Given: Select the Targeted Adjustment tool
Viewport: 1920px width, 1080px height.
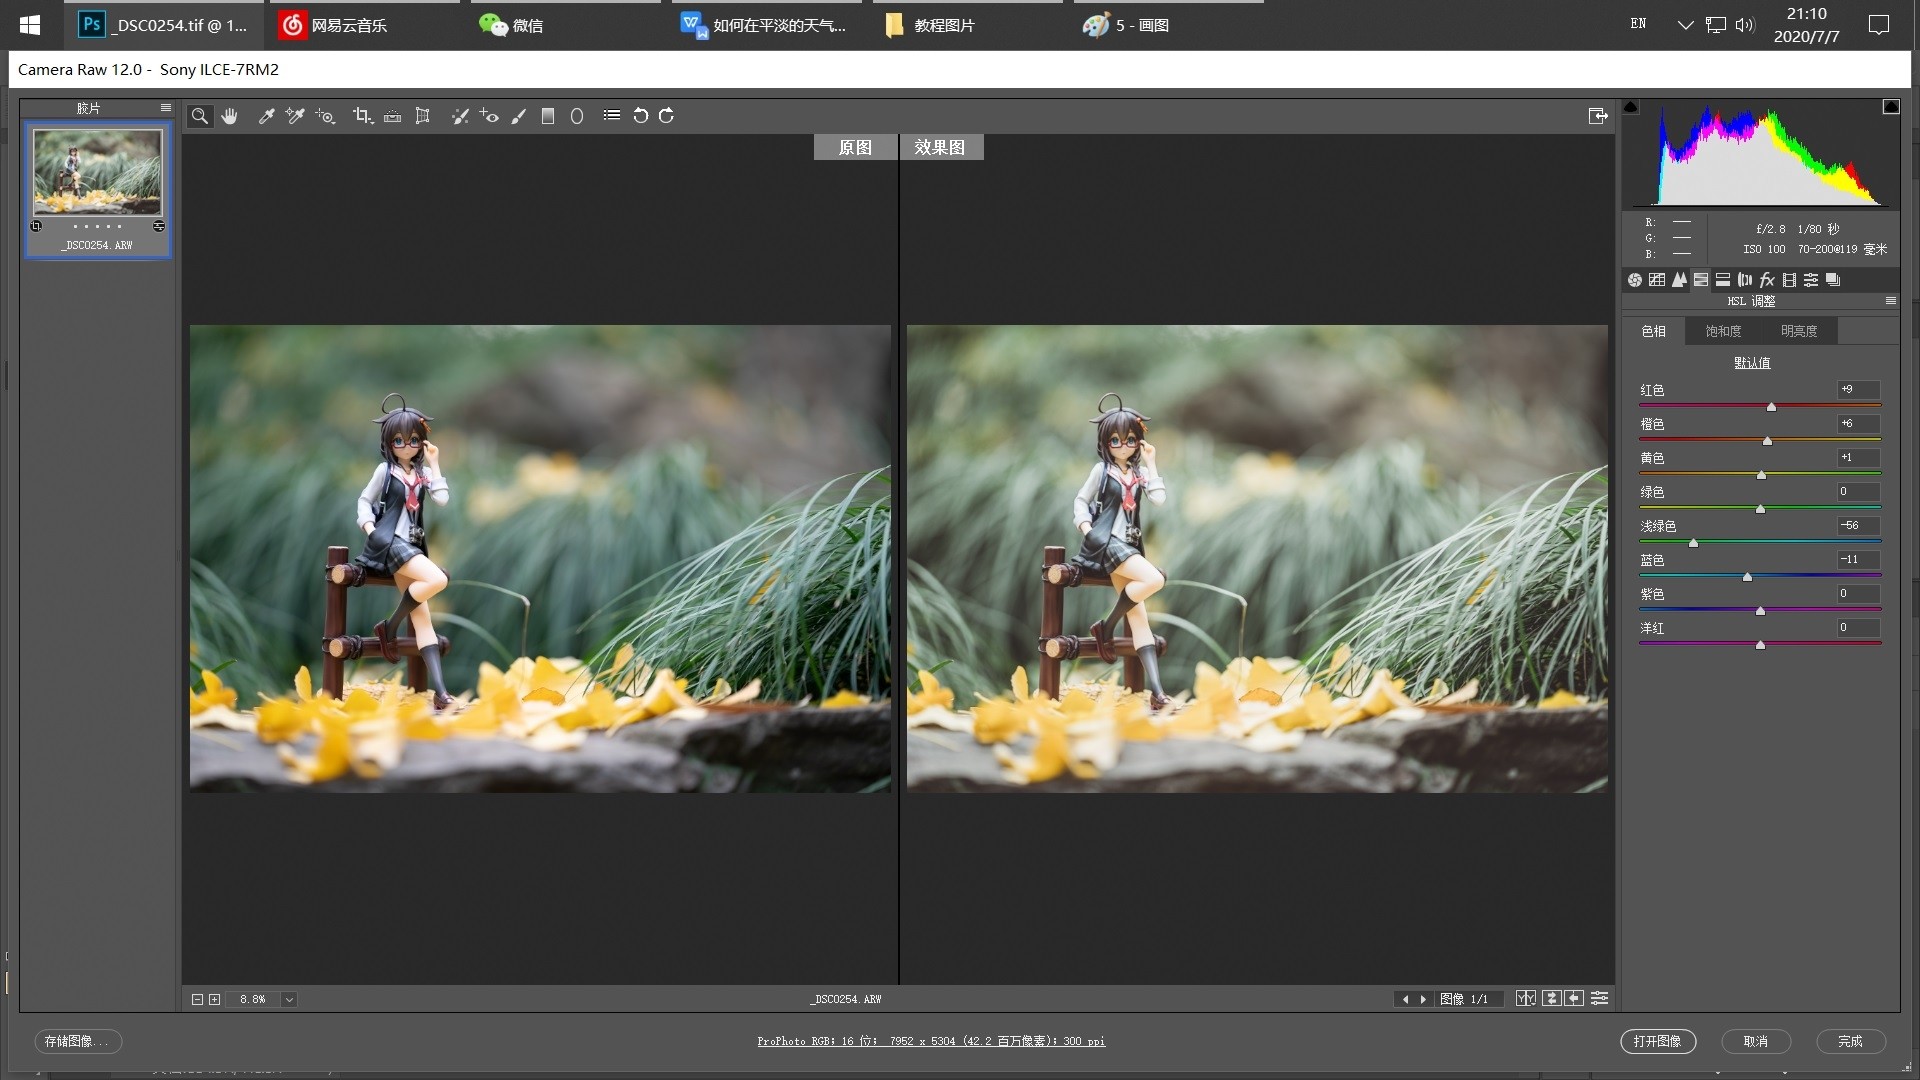Looking at the screenshot, I should [325, 116].
